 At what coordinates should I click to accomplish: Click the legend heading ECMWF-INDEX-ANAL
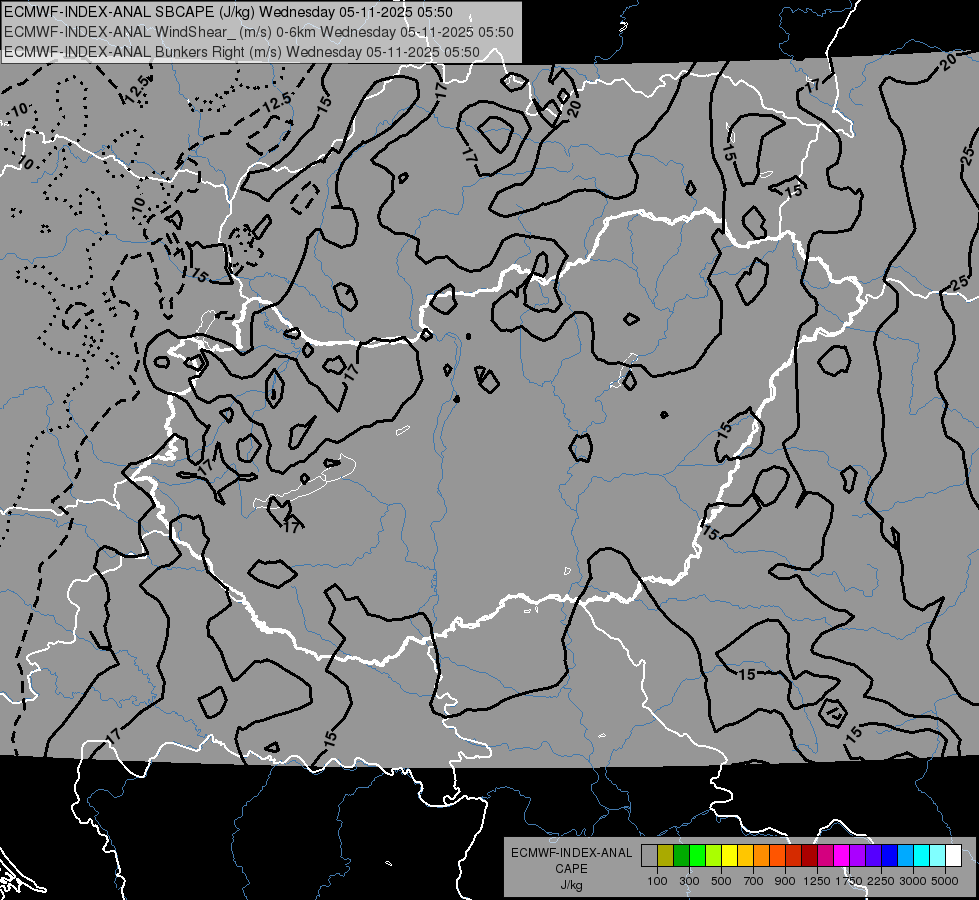click(571, 853)
